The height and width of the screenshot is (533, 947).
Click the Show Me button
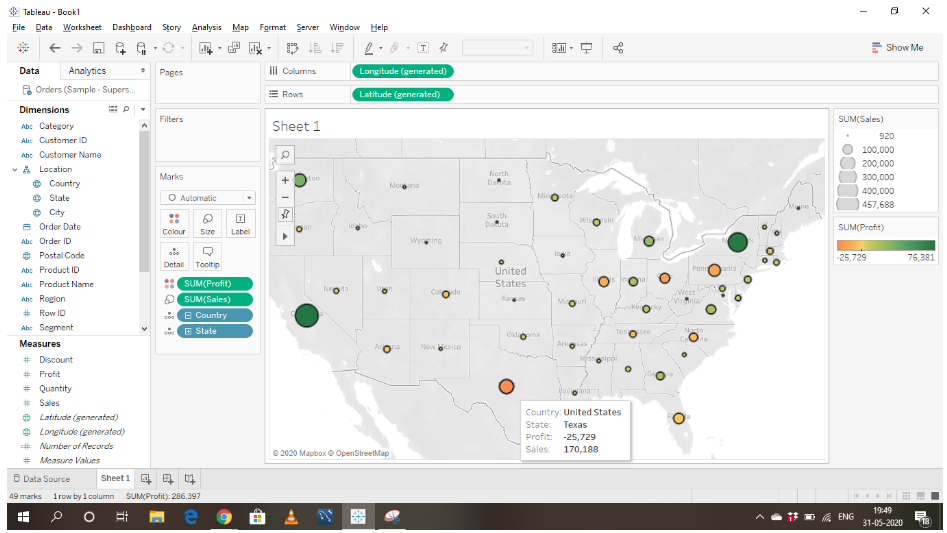[897, 47]
